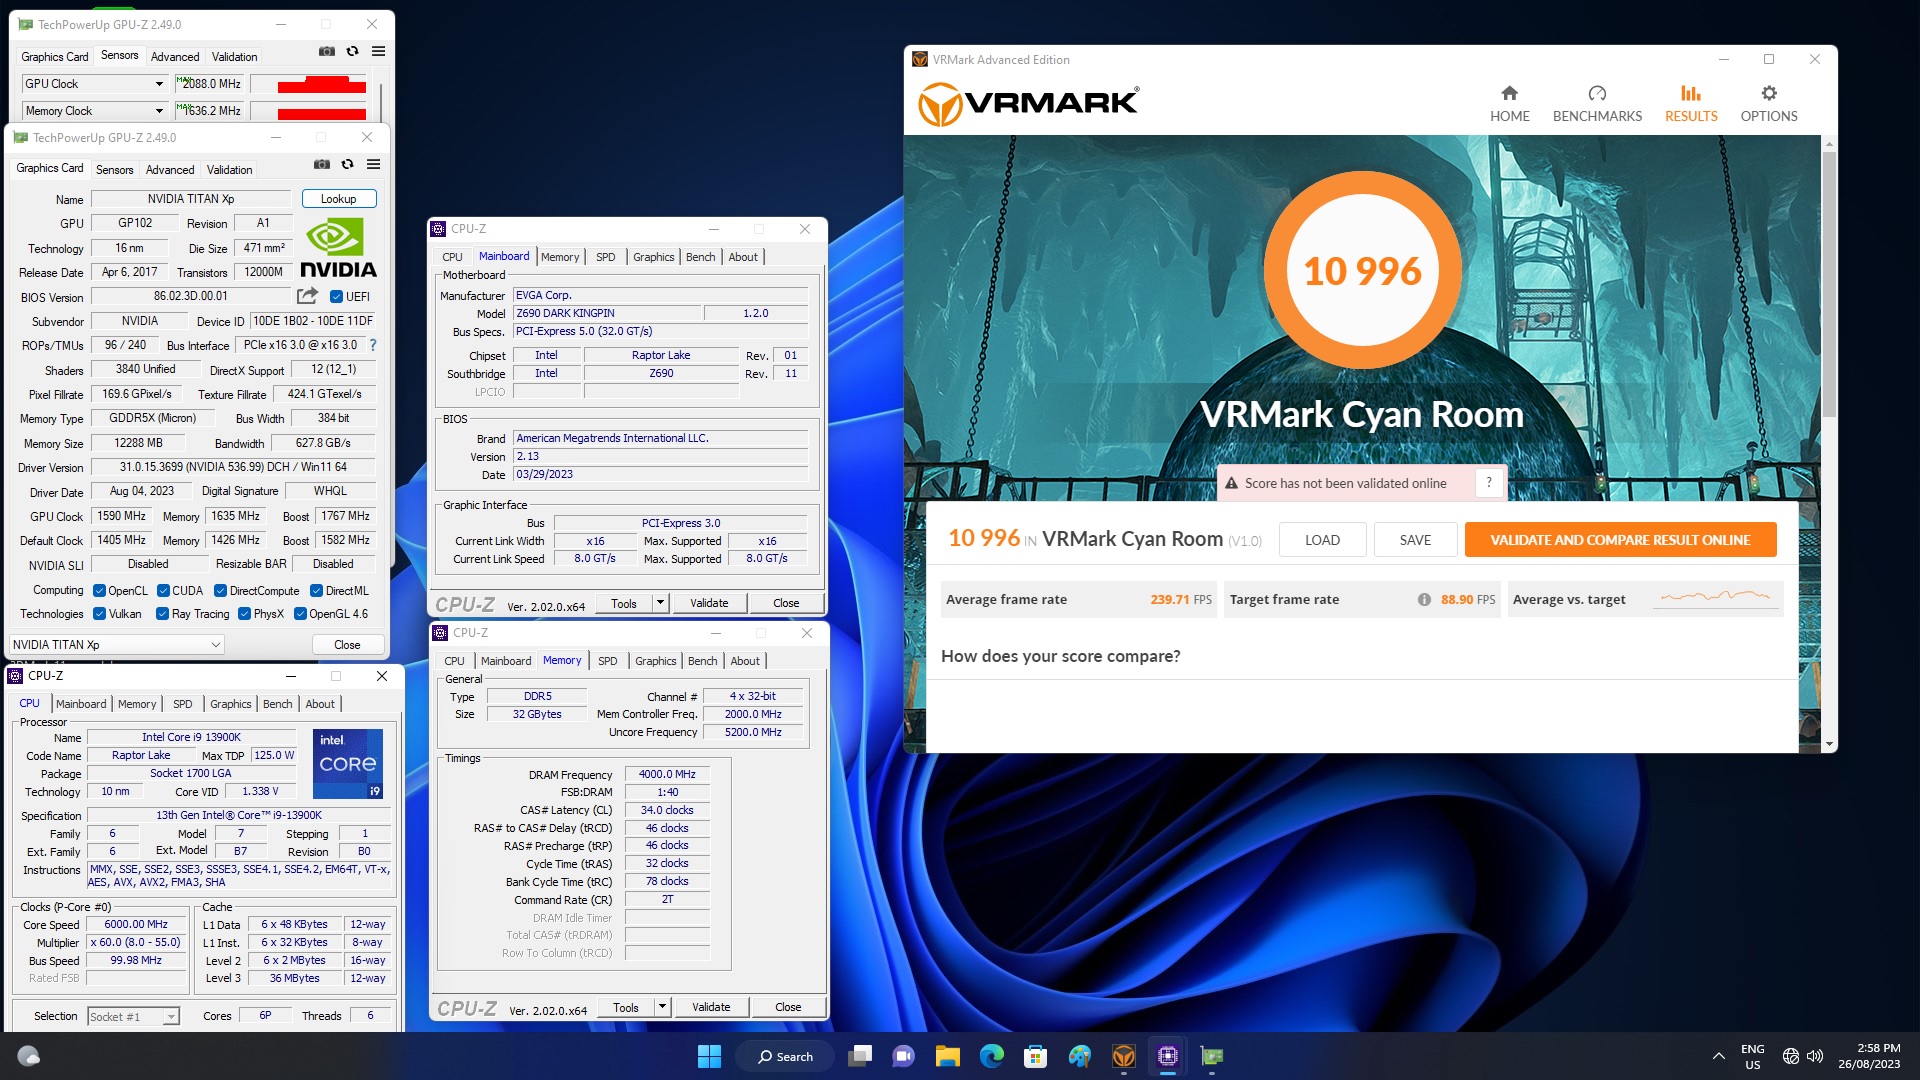Click Validate in the CPU-Z Mainboard window
The height and width of the screenshot is (1080, 1920).
(x=709, y=603)
